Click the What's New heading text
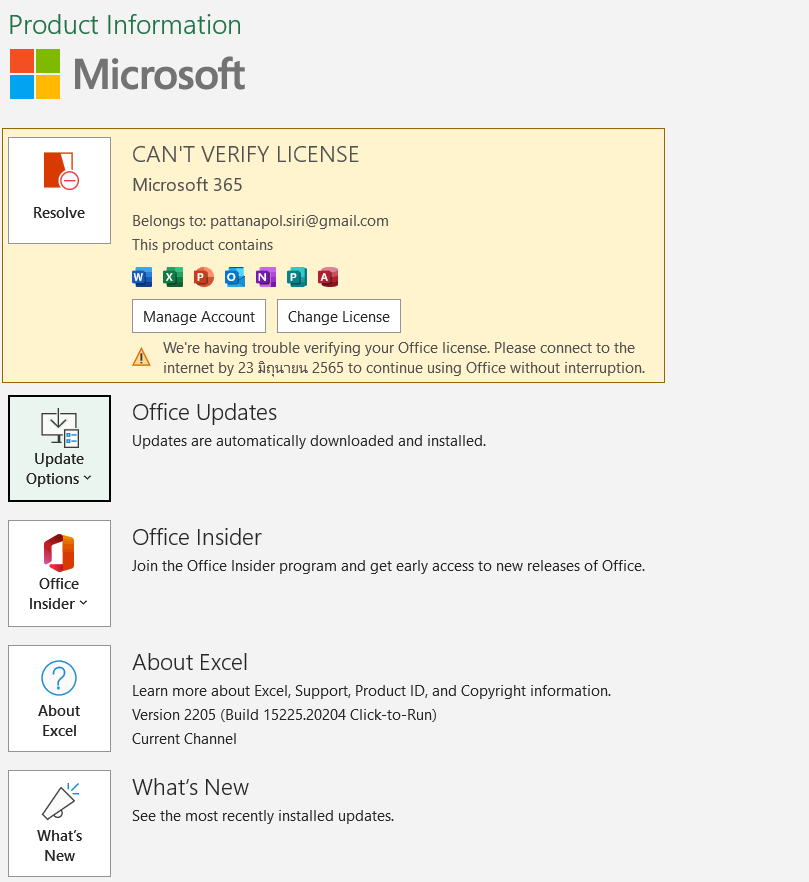This screenshot has width=809, height=882. point(190,787)
